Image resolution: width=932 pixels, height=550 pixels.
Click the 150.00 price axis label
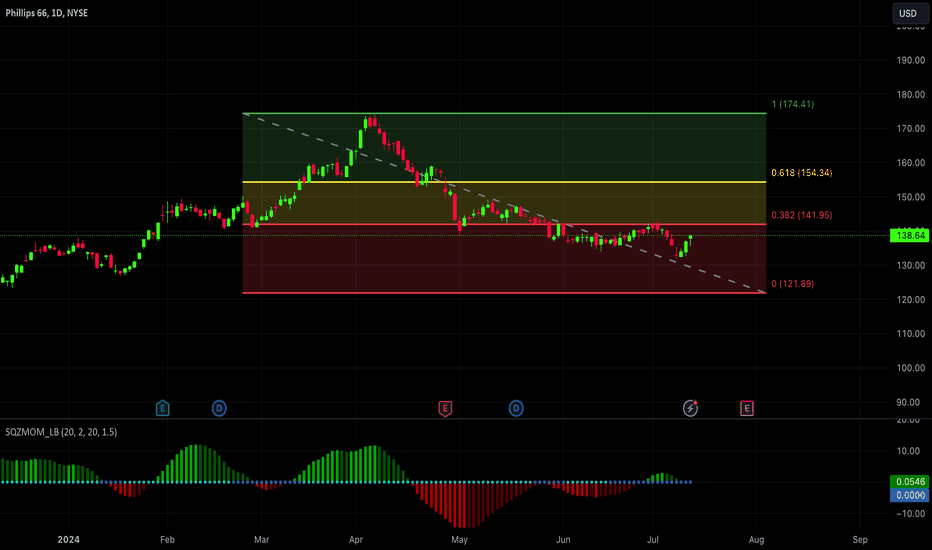tap(911, 197)
